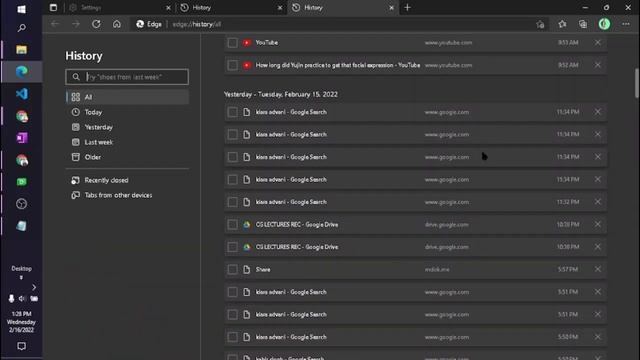The height and width of the screenshot is (360, 640).
Task: Filter history by Yesterday
Action: [127, 127]
